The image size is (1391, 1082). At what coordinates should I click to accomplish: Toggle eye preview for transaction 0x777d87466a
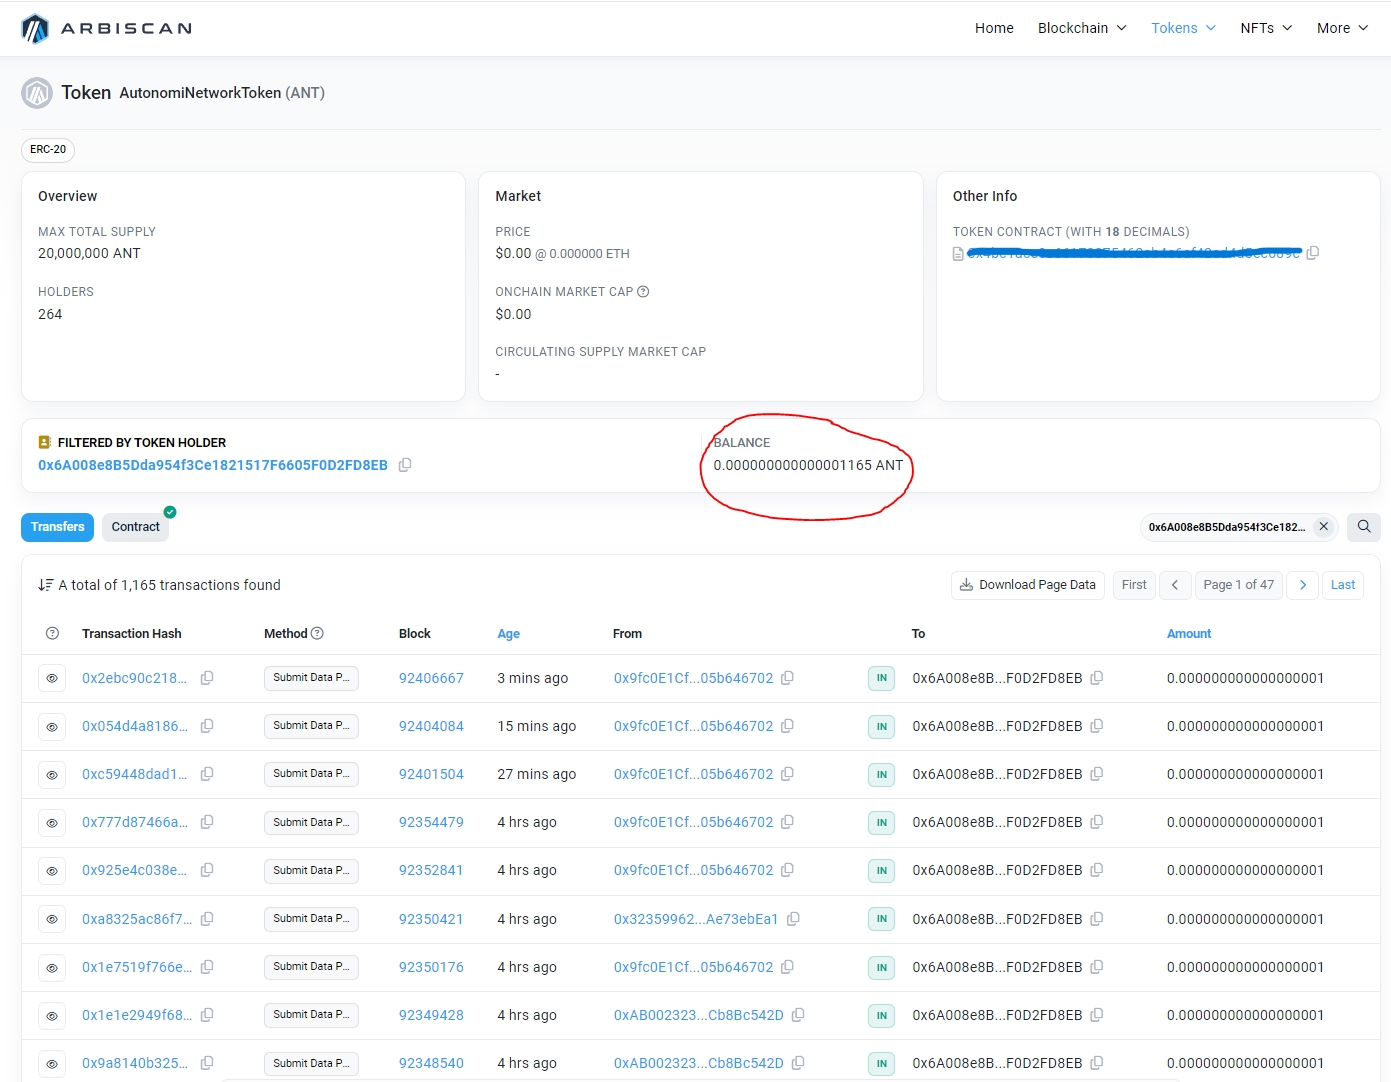click(x=52, y=823)
